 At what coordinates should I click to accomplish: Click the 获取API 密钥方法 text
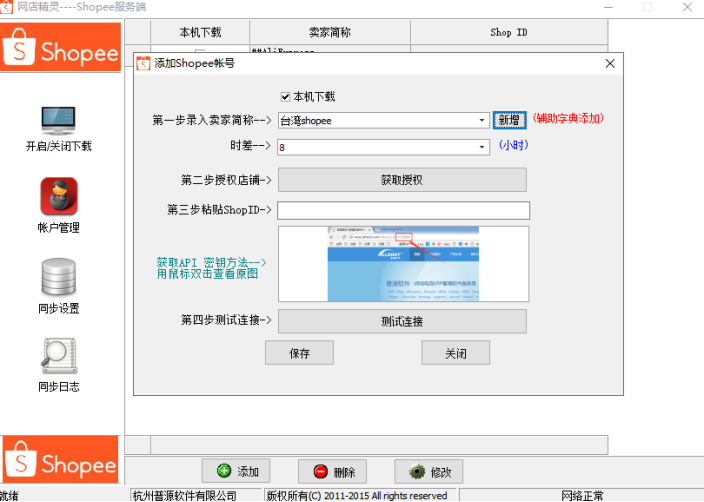click(x=211, y=262)
